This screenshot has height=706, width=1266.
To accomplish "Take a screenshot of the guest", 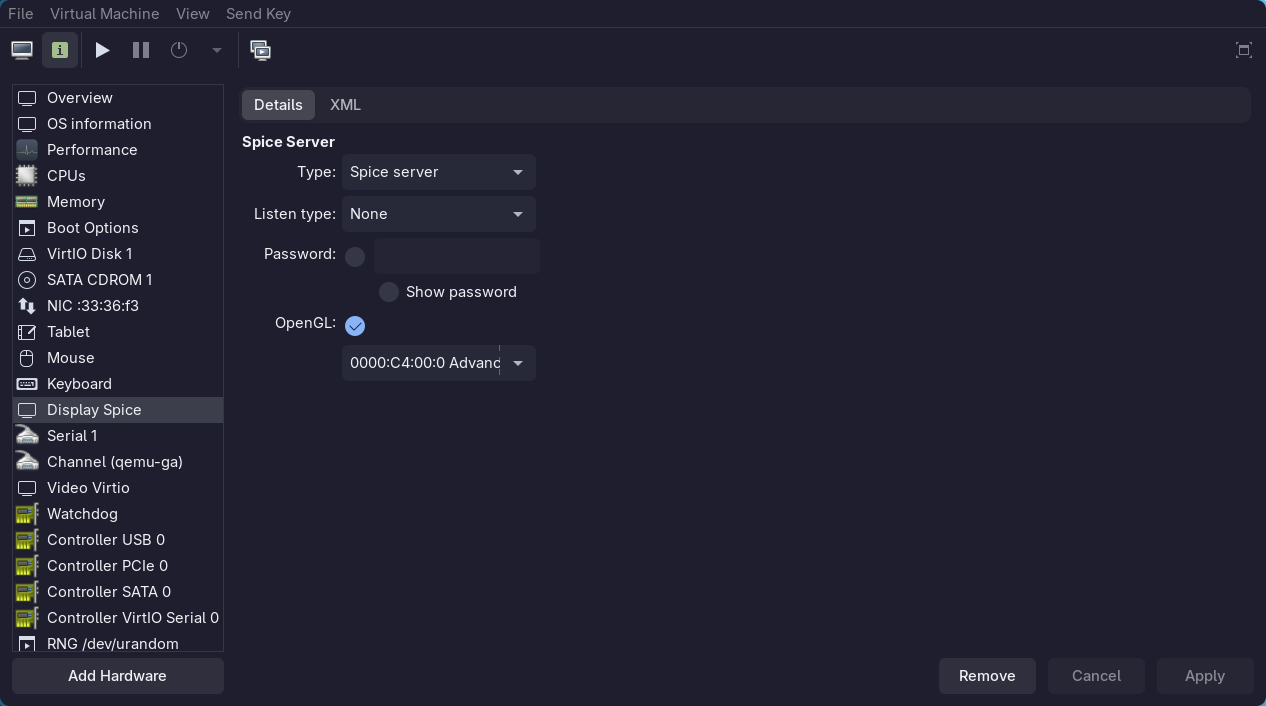I will pyautogui.click(x=260, y=49).
